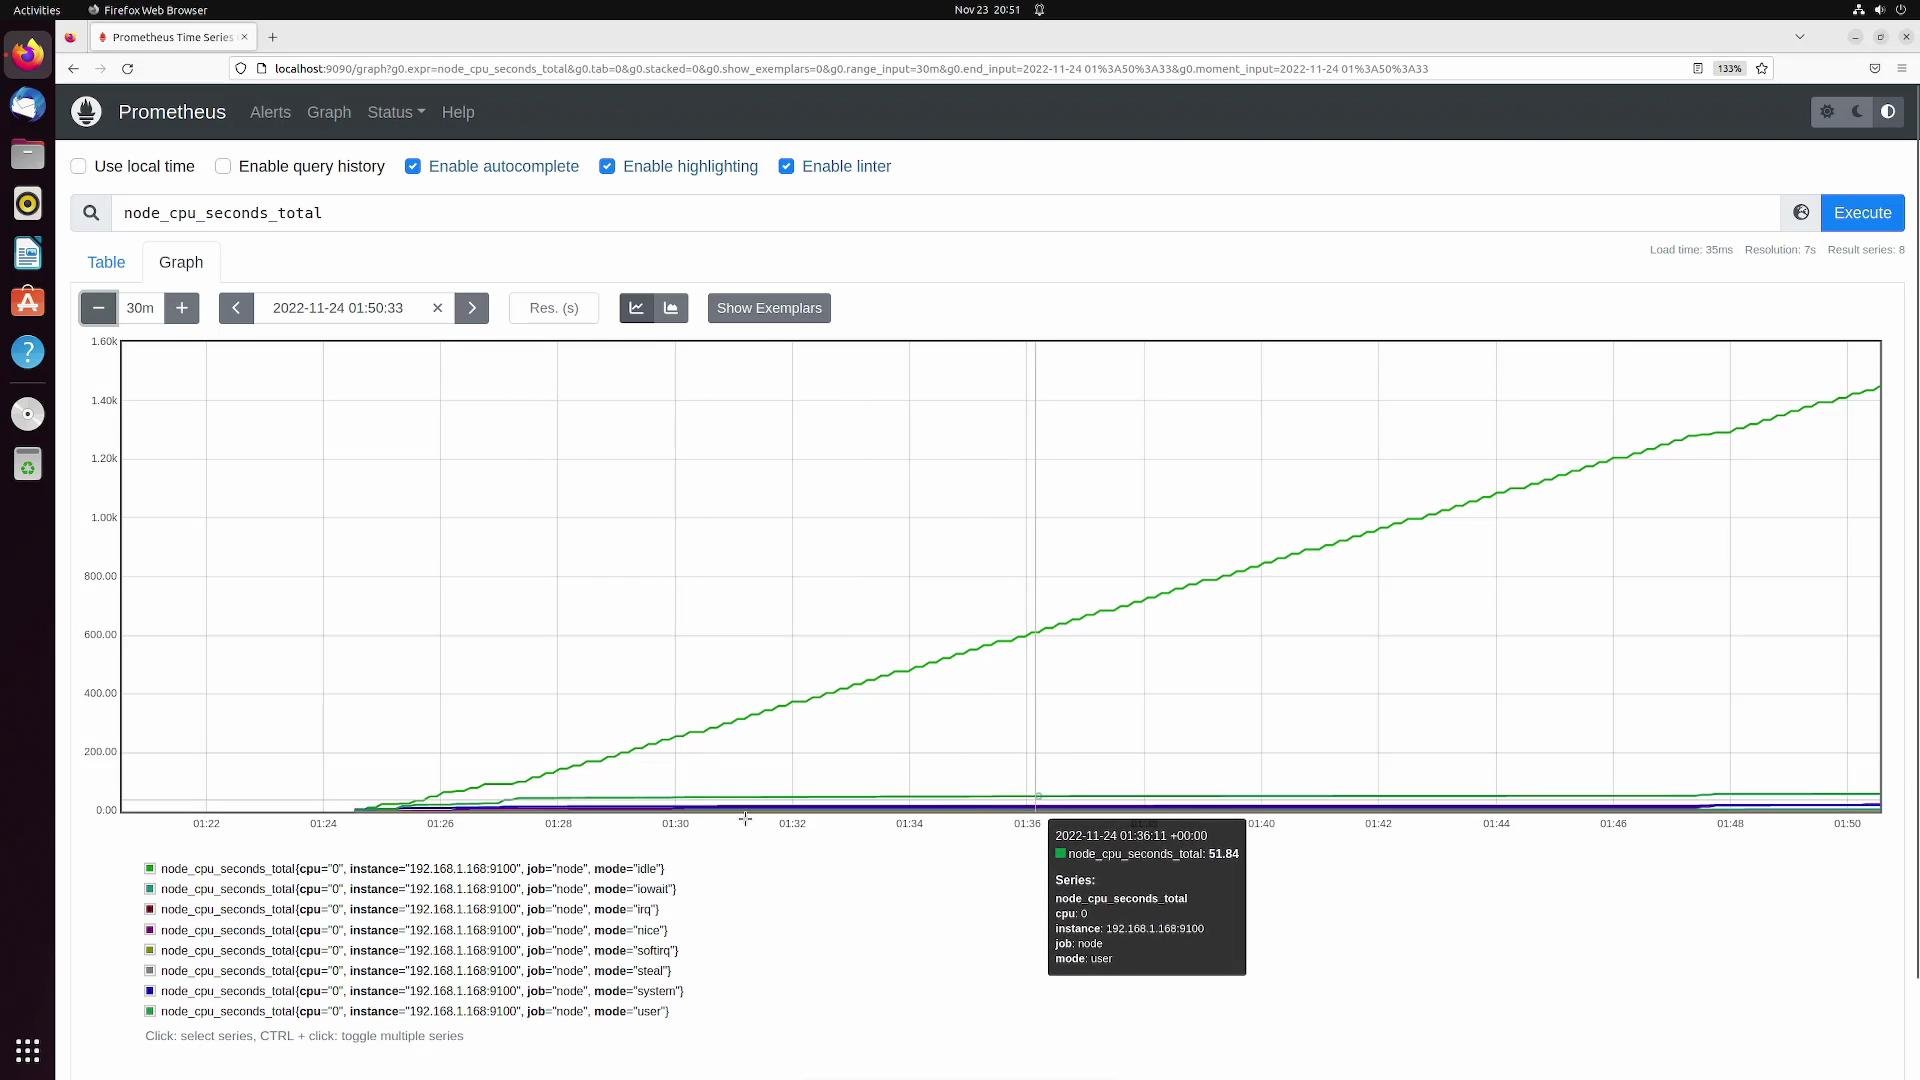This screenshot has height=1080, width=1920.
Task: Click the Prometheus flame logo
Action: tap(87, 112)
